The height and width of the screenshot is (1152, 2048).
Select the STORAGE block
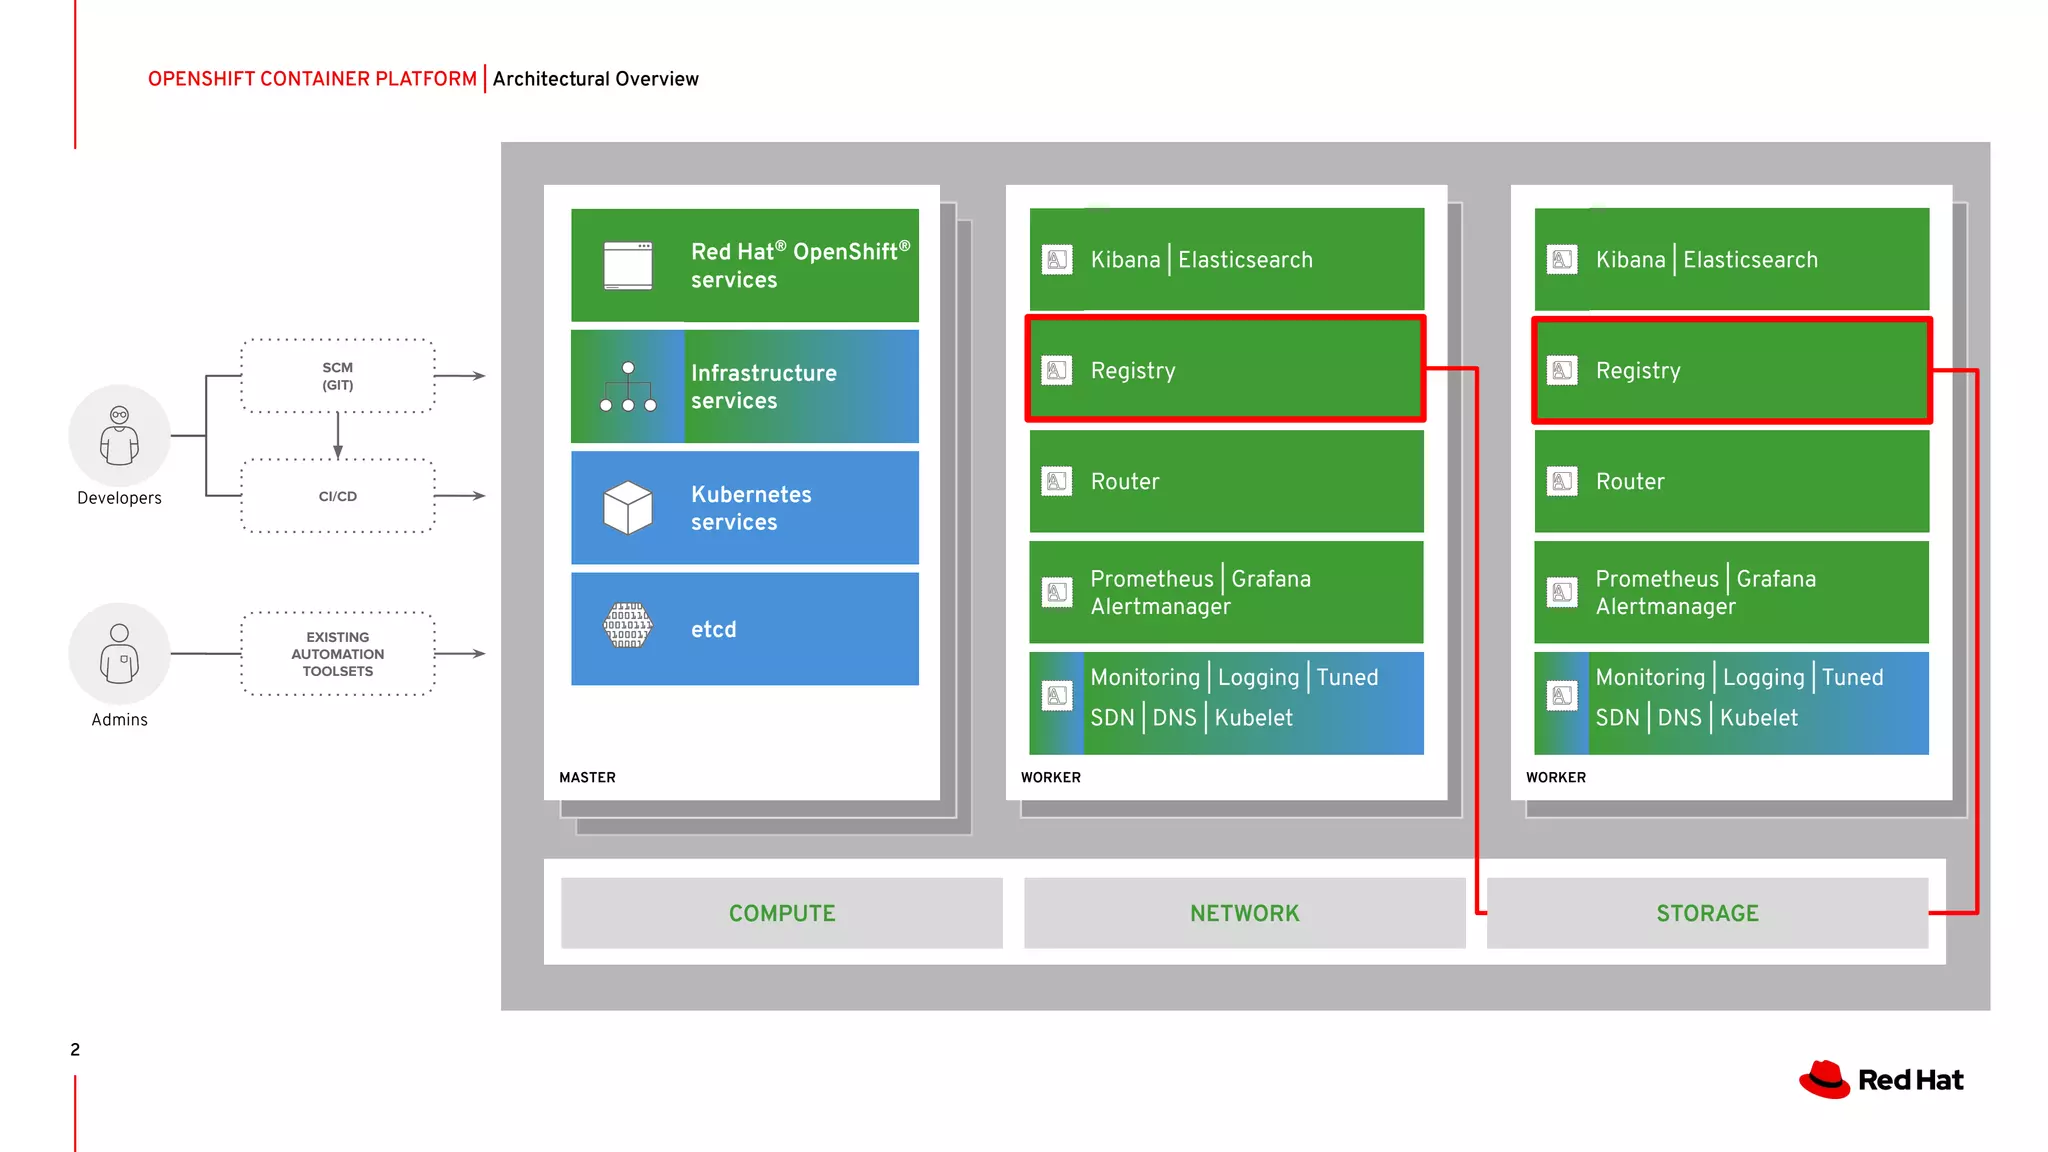click(x=1706, y=913)
